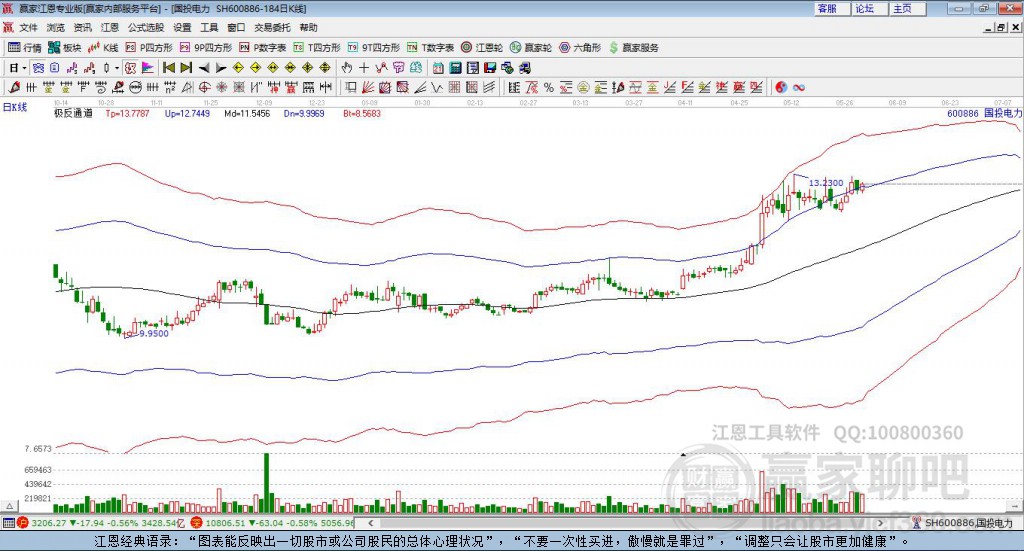Click the Tp=13.7787 value
The image size is (1024, 551).
(x=127, y=114)
